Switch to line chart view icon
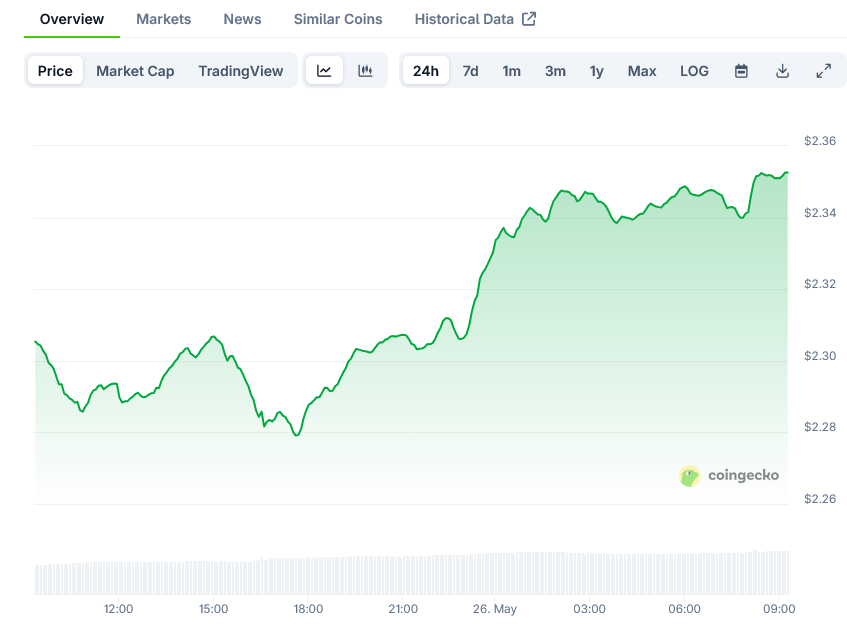Viewport: 847px width, 628px height. [x=324, y=71]
